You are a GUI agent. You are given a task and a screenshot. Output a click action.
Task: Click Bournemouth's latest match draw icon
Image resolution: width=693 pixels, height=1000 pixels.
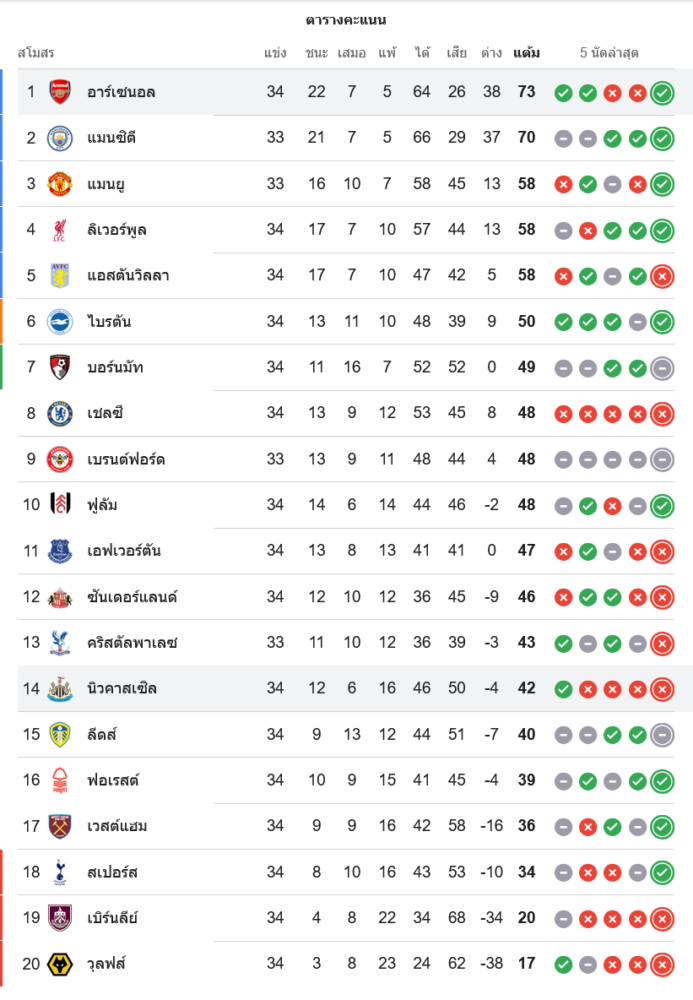click(661, 368)
